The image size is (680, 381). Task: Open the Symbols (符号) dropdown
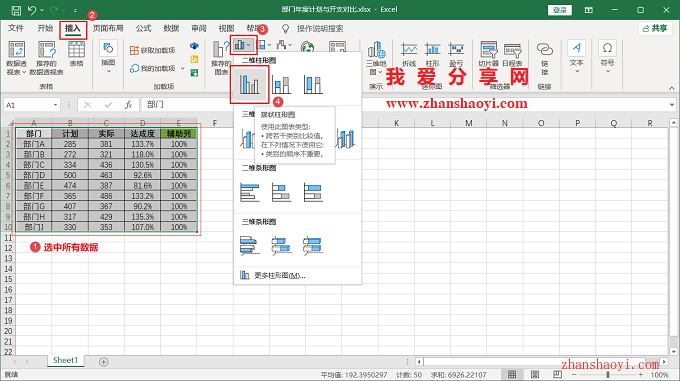coord(608,56)
